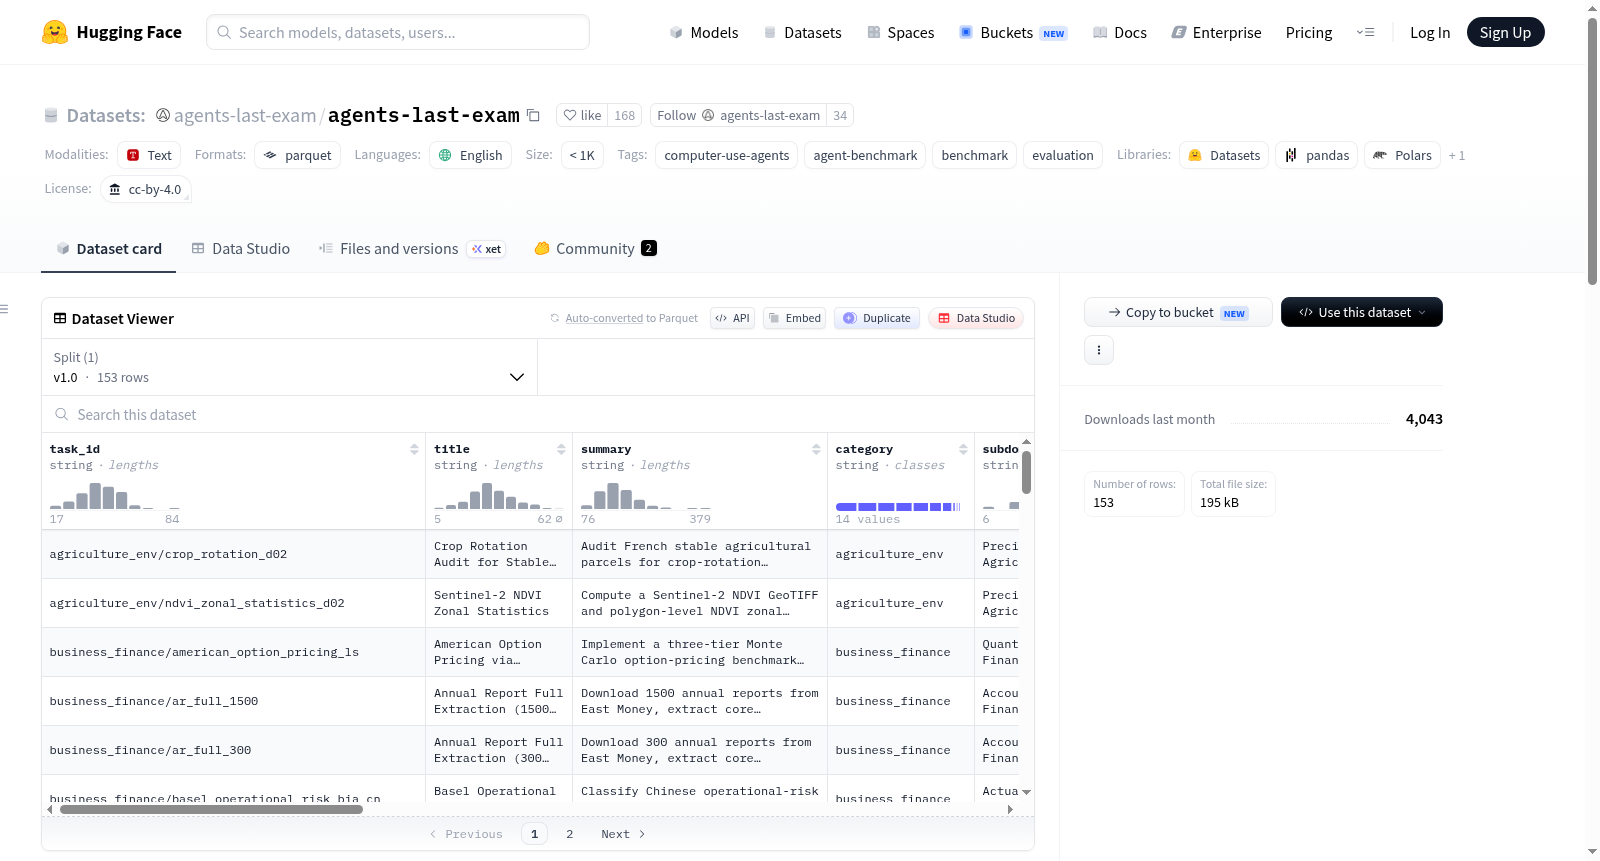Click the Sign Up button

coord(1505,32)
